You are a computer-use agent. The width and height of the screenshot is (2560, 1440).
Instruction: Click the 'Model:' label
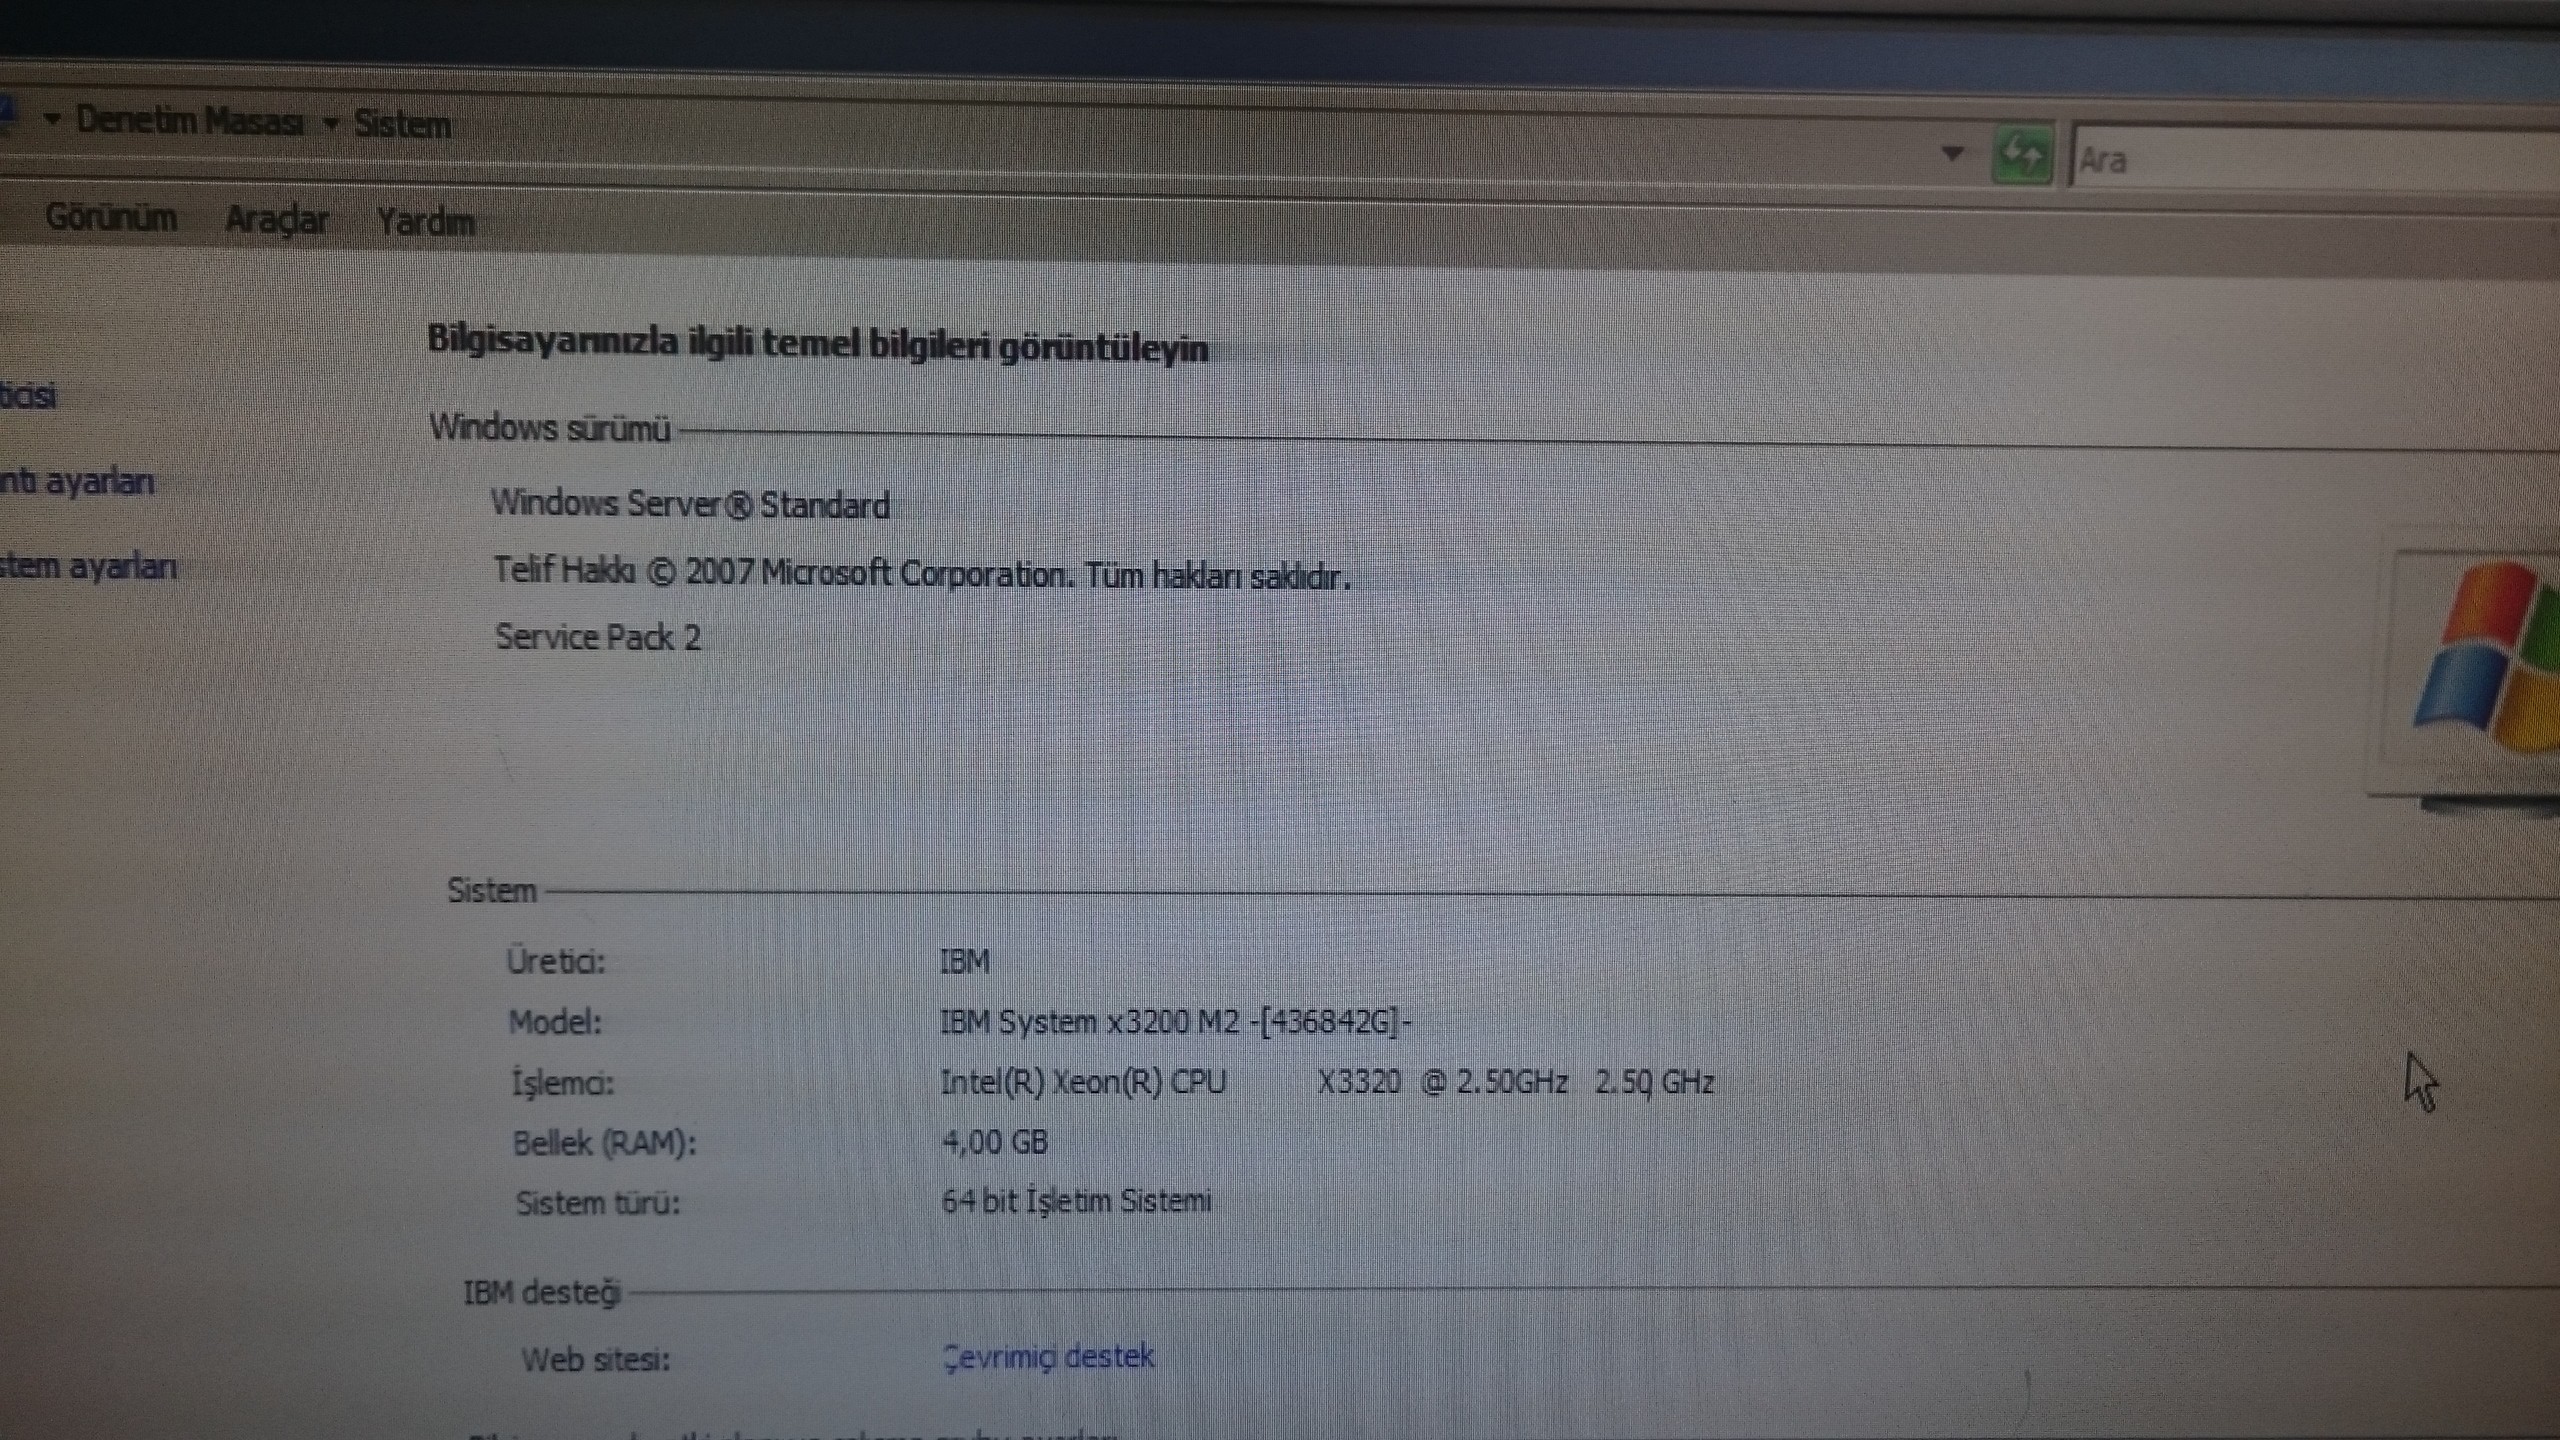point(555,1022)
